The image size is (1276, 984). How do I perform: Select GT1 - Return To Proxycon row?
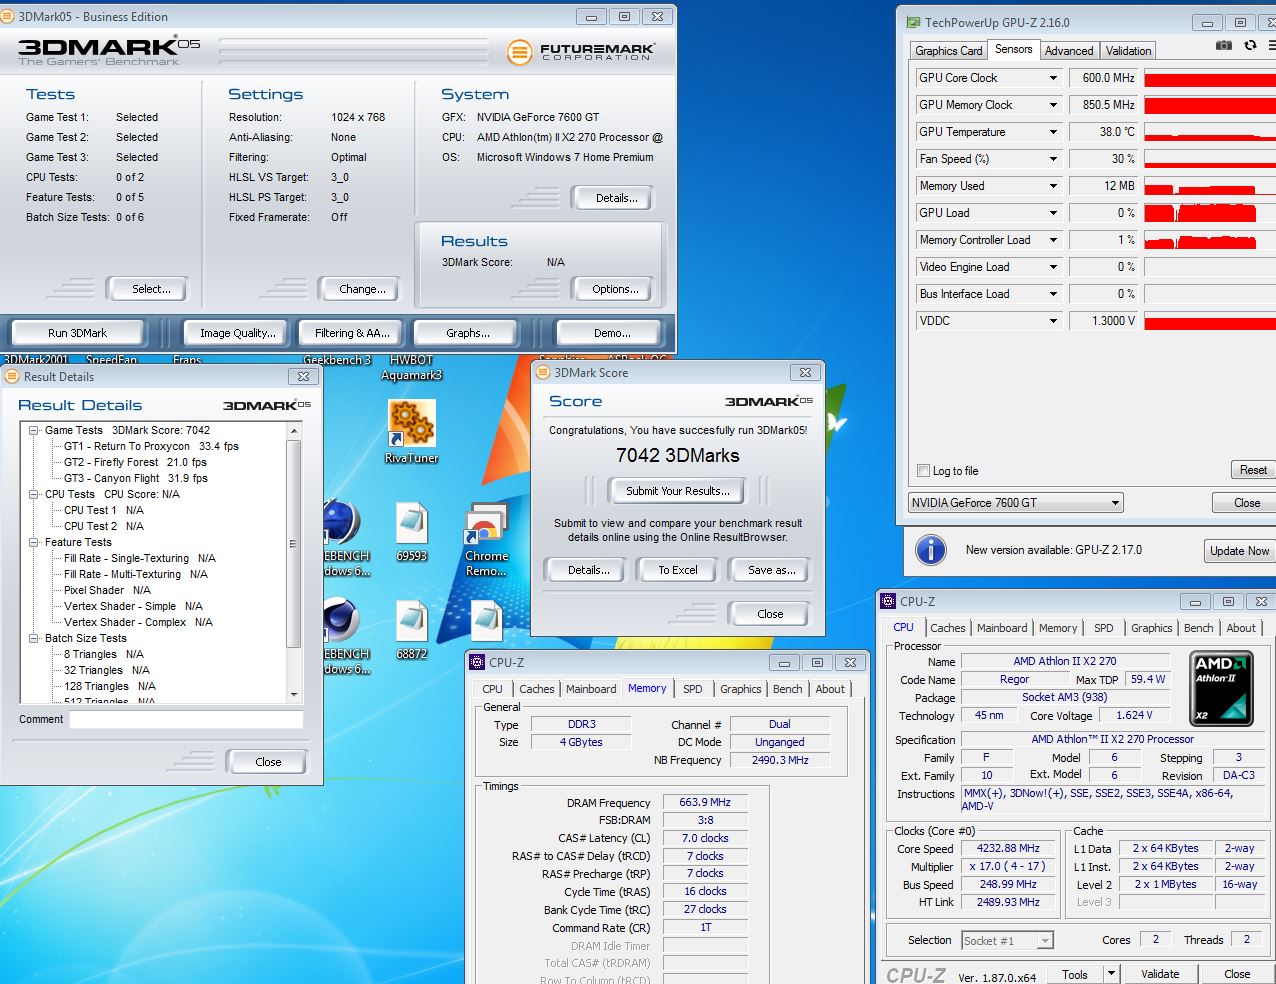151,446
